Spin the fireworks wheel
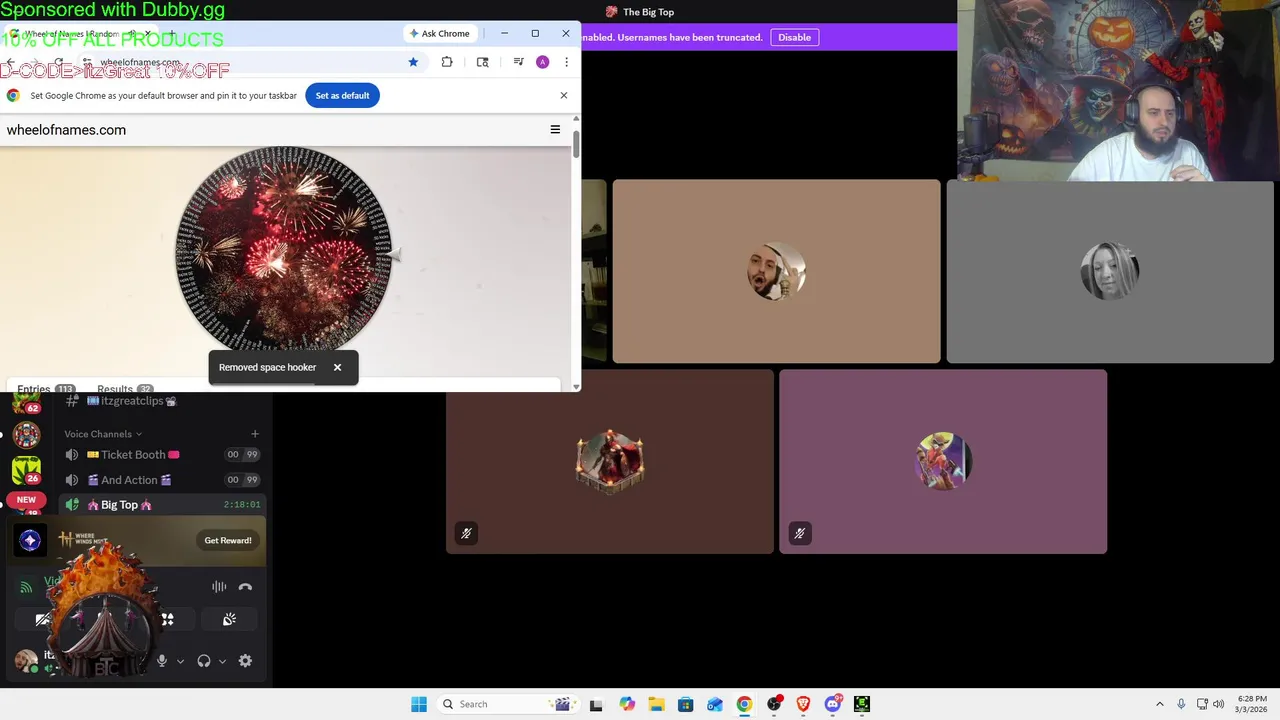This screenshot has height=720, width=1280. 283,252
